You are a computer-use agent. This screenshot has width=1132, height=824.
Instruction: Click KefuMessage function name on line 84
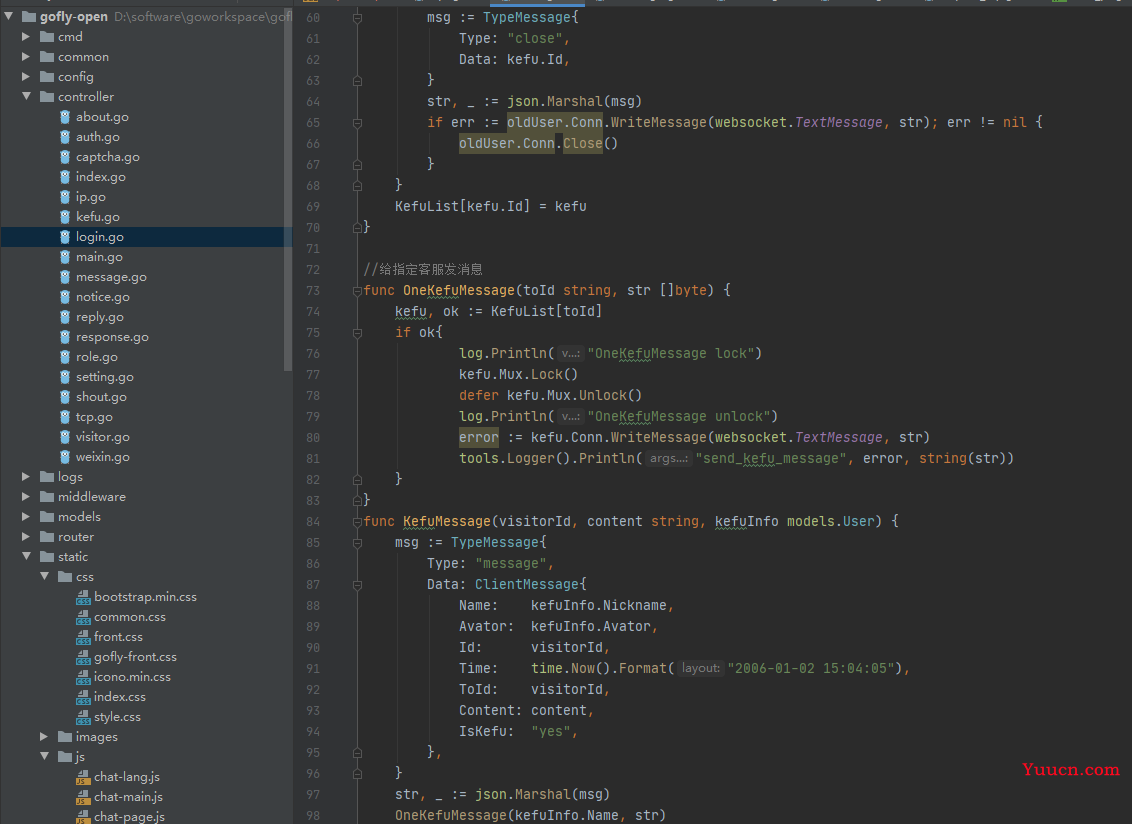pyautogui.click(x=446, y=521)
